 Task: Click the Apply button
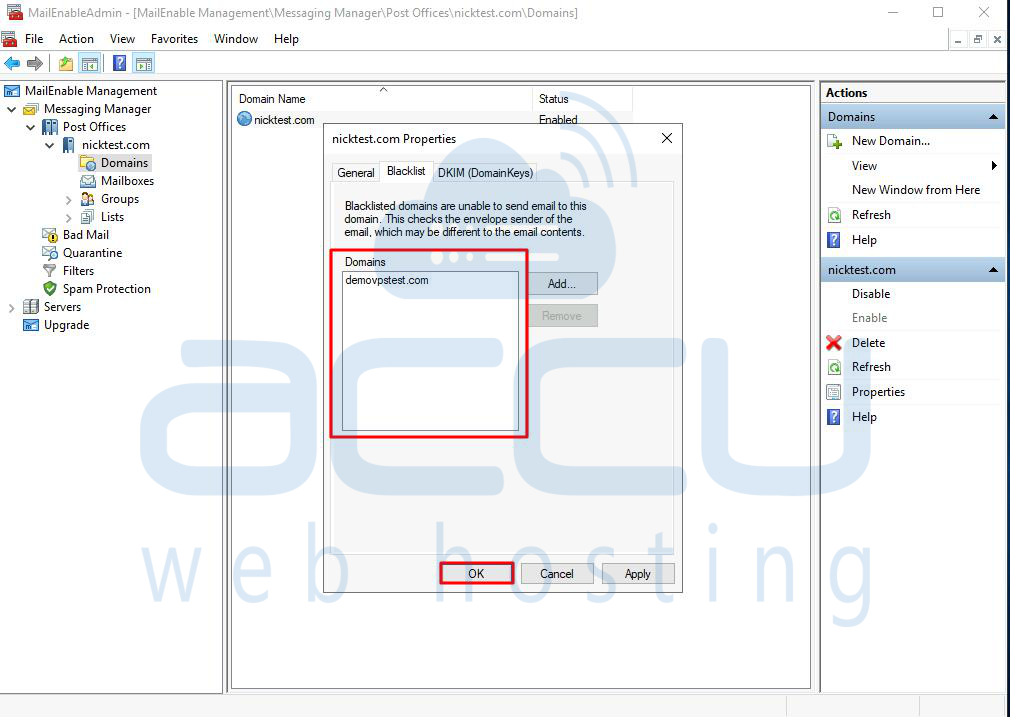[x=638, y=574]
